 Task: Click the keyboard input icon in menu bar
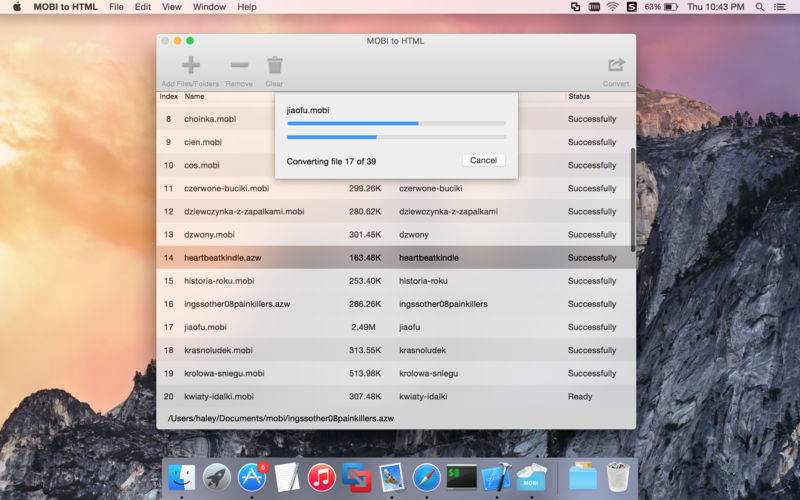[x=594, y=7]
